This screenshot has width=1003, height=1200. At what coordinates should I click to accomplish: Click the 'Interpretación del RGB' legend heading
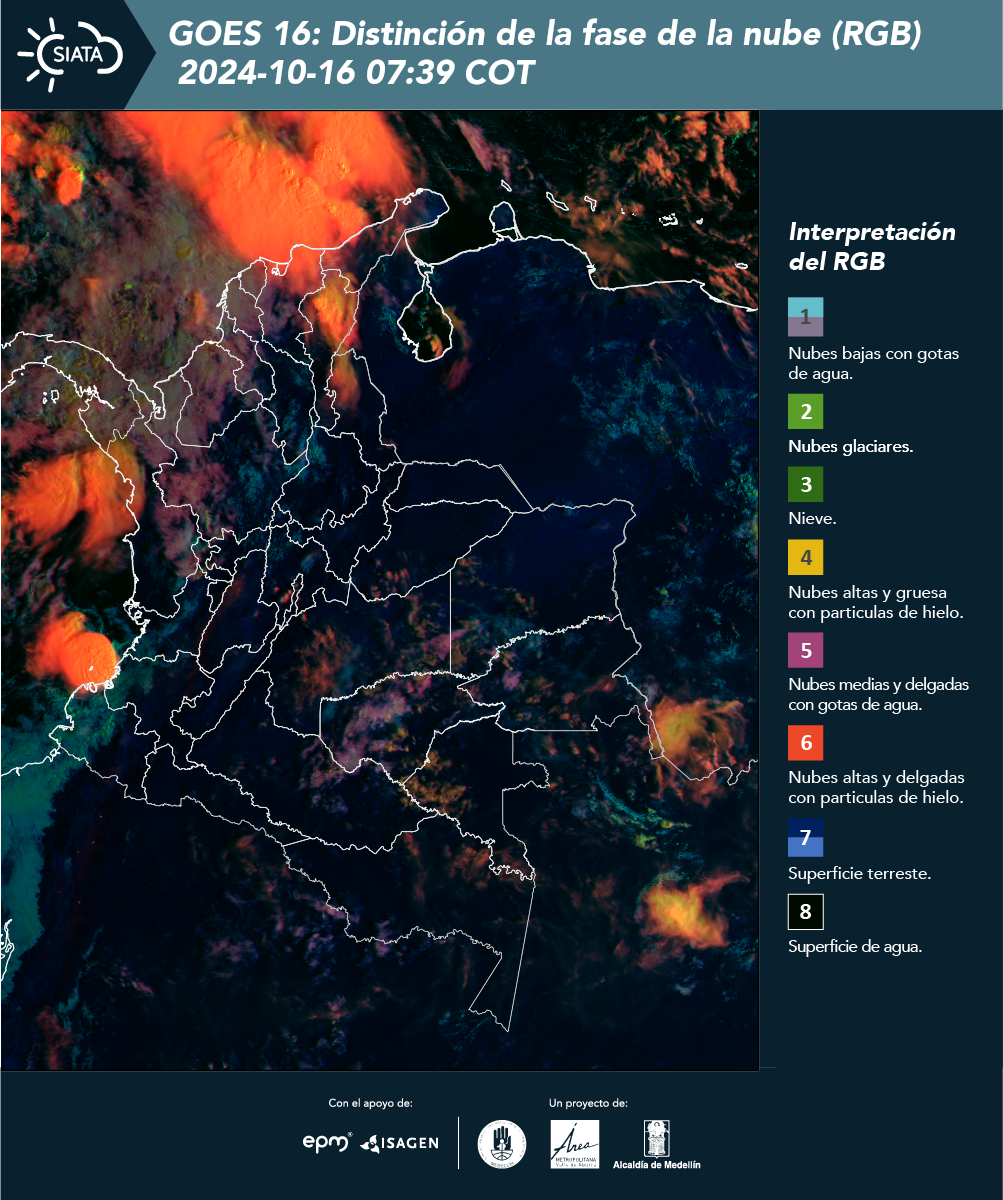click(872, 246)
